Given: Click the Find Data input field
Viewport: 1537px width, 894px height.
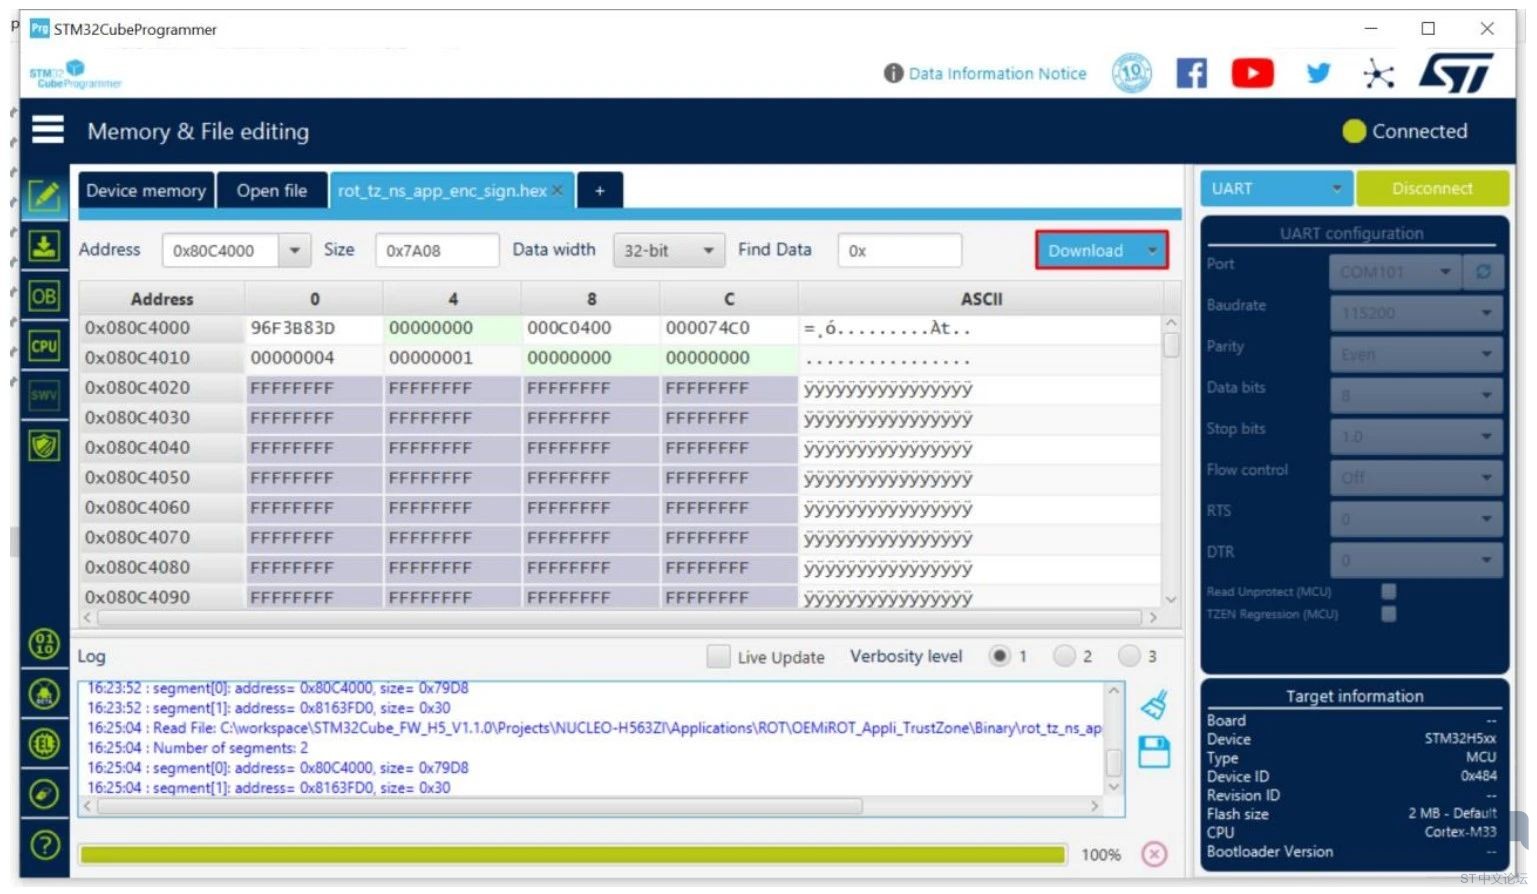Looking at the screenshot, I should pos(899,250).
